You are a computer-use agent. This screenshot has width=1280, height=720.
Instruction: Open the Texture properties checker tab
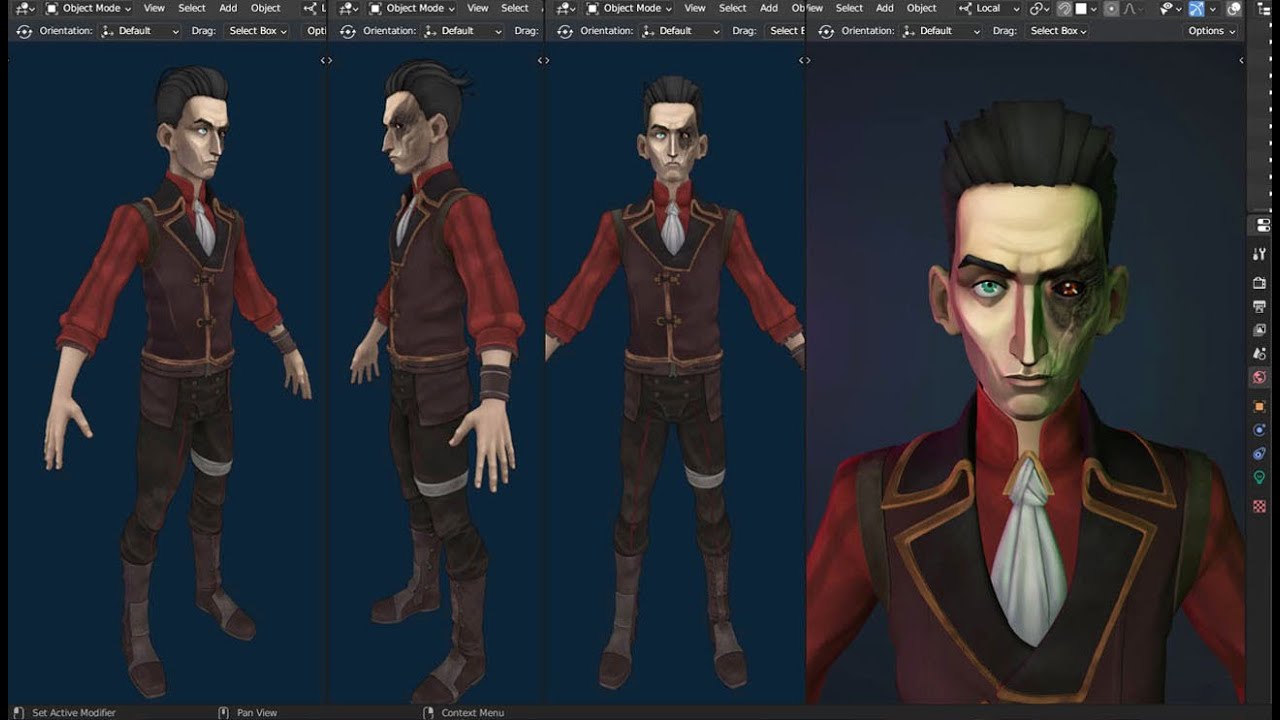[1260, 506]
